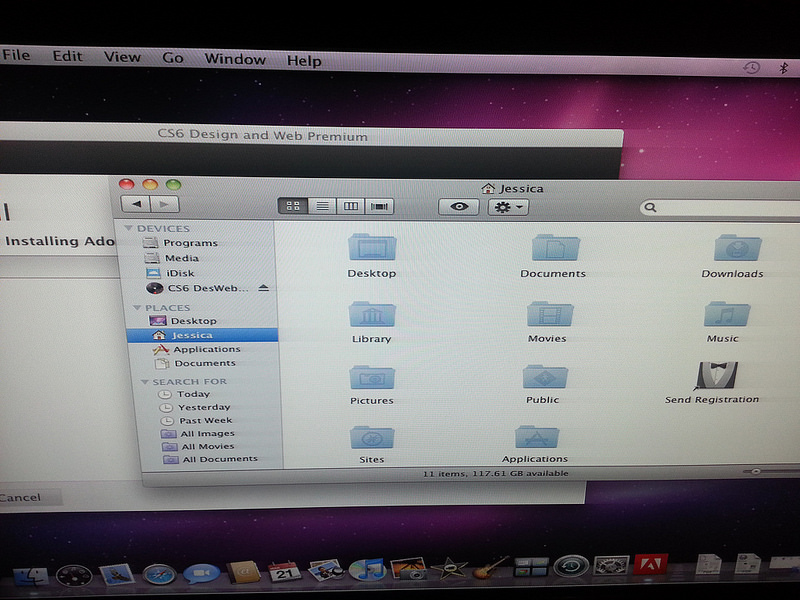Open the Music folder icon

(x=727, y=313)
